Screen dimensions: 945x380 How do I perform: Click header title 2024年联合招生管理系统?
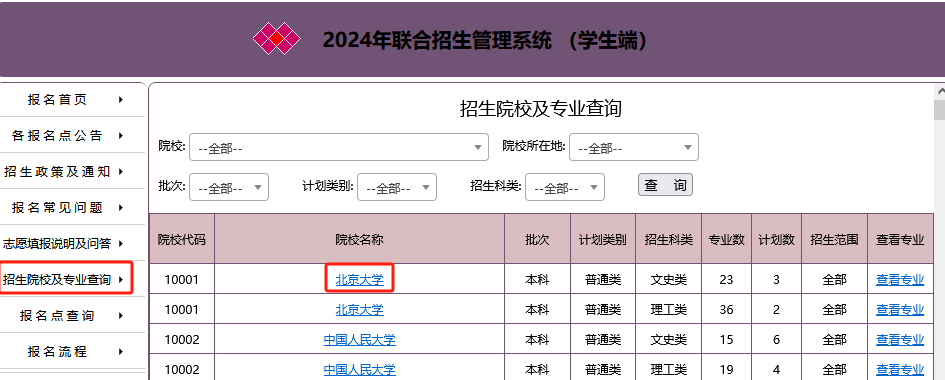[437, 41]
